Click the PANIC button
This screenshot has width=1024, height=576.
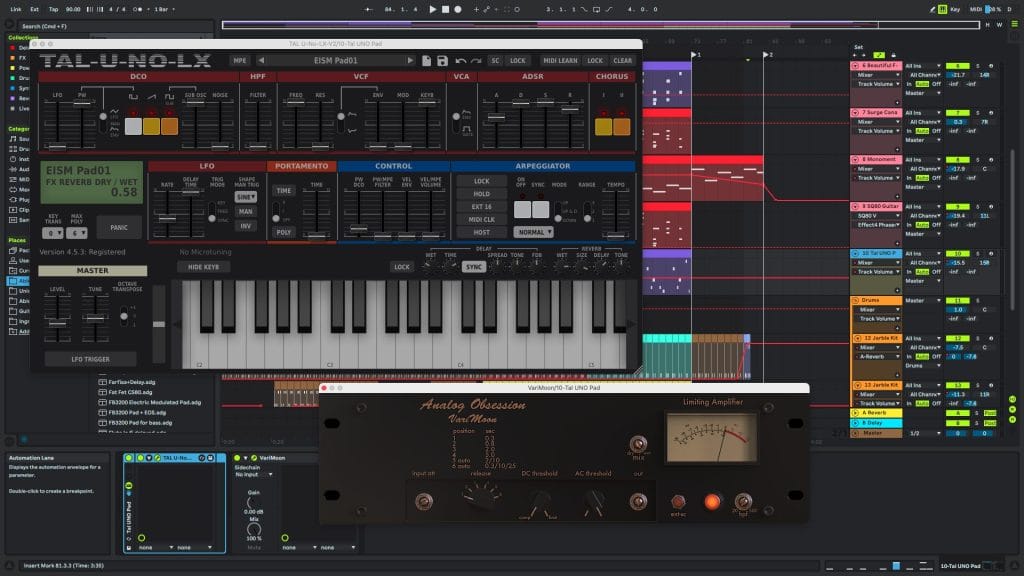click(x=119, y=227)
